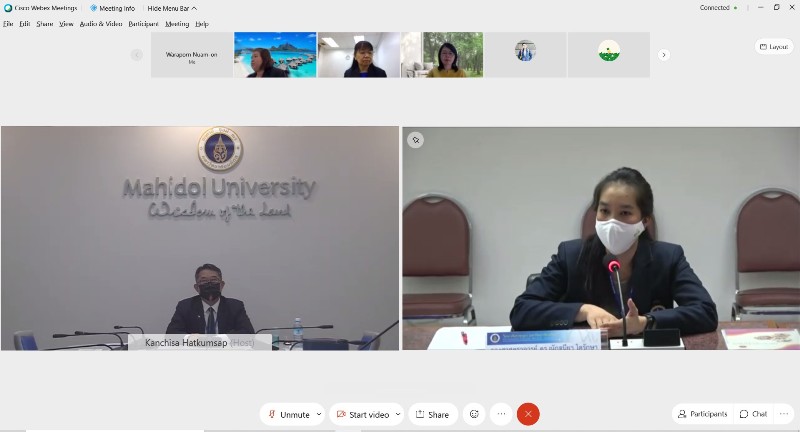Open the Chat panel

(754, 414)
